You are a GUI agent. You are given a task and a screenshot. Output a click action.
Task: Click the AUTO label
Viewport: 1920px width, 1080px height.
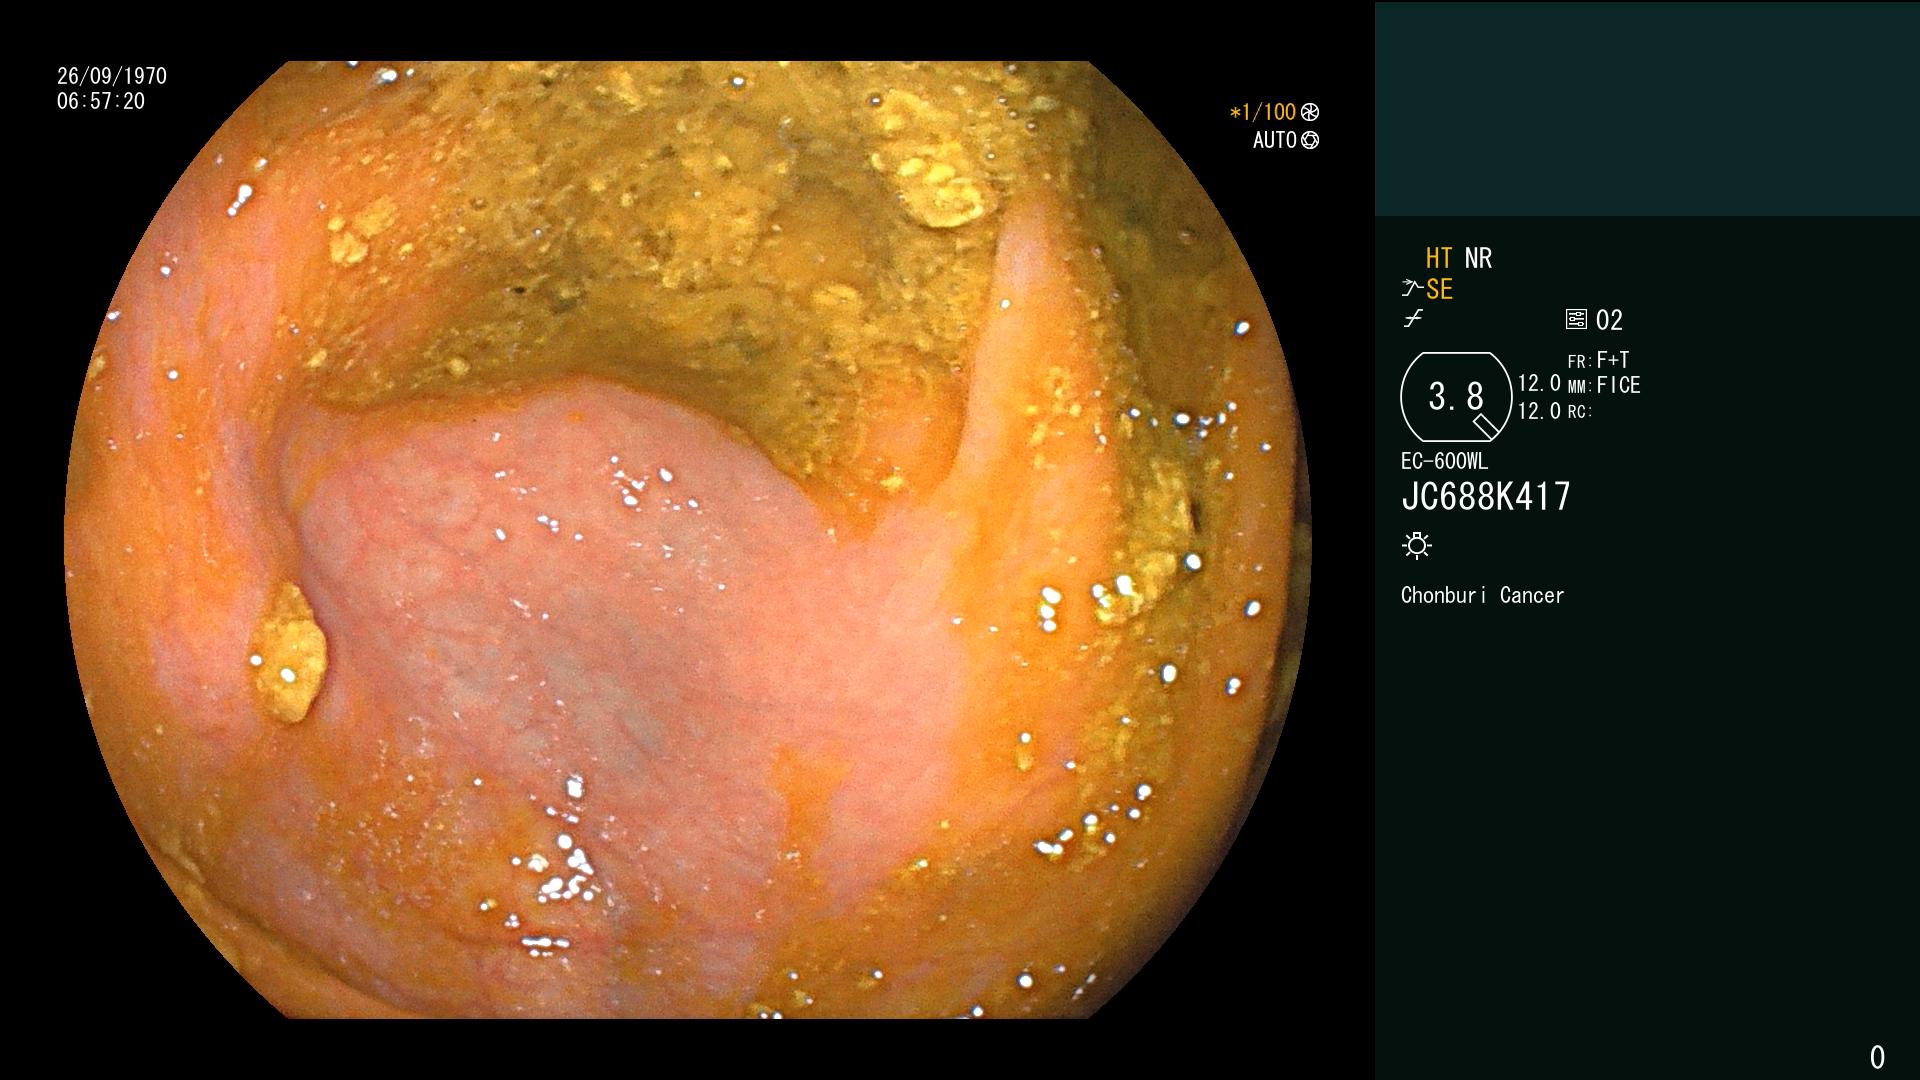pos(1275,140)
